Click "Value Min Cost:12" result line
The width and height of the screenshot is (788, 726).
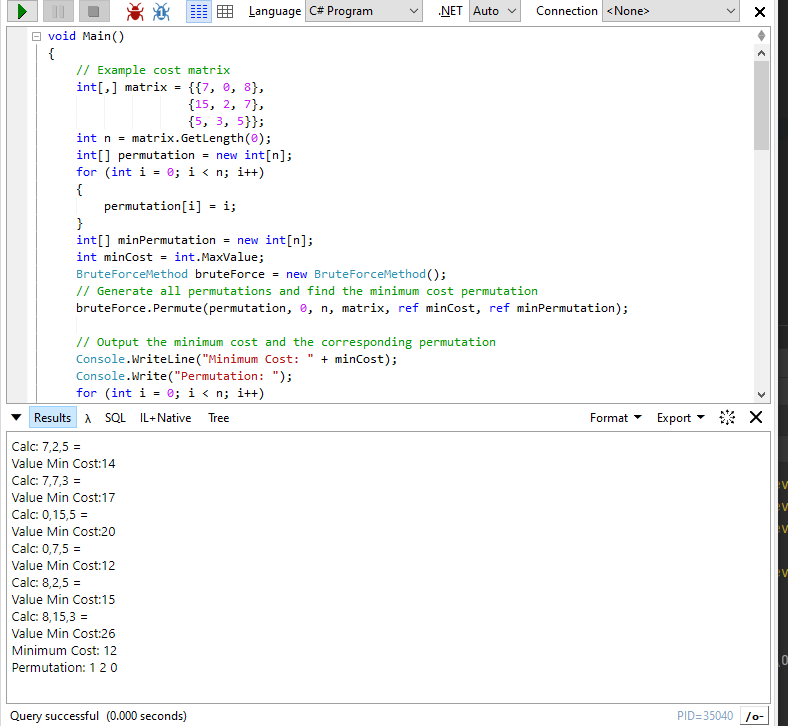(x=63, y=566)
